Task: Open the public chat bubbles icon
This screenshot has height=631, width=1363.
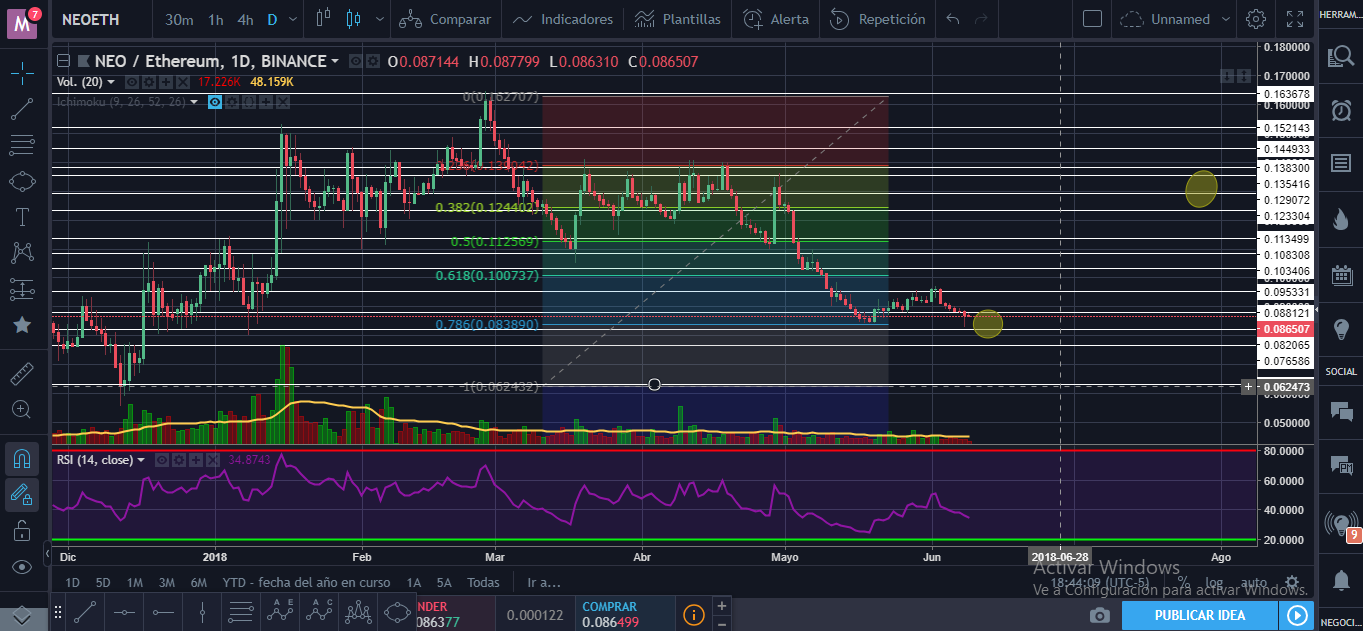Action: (1341, 410)
